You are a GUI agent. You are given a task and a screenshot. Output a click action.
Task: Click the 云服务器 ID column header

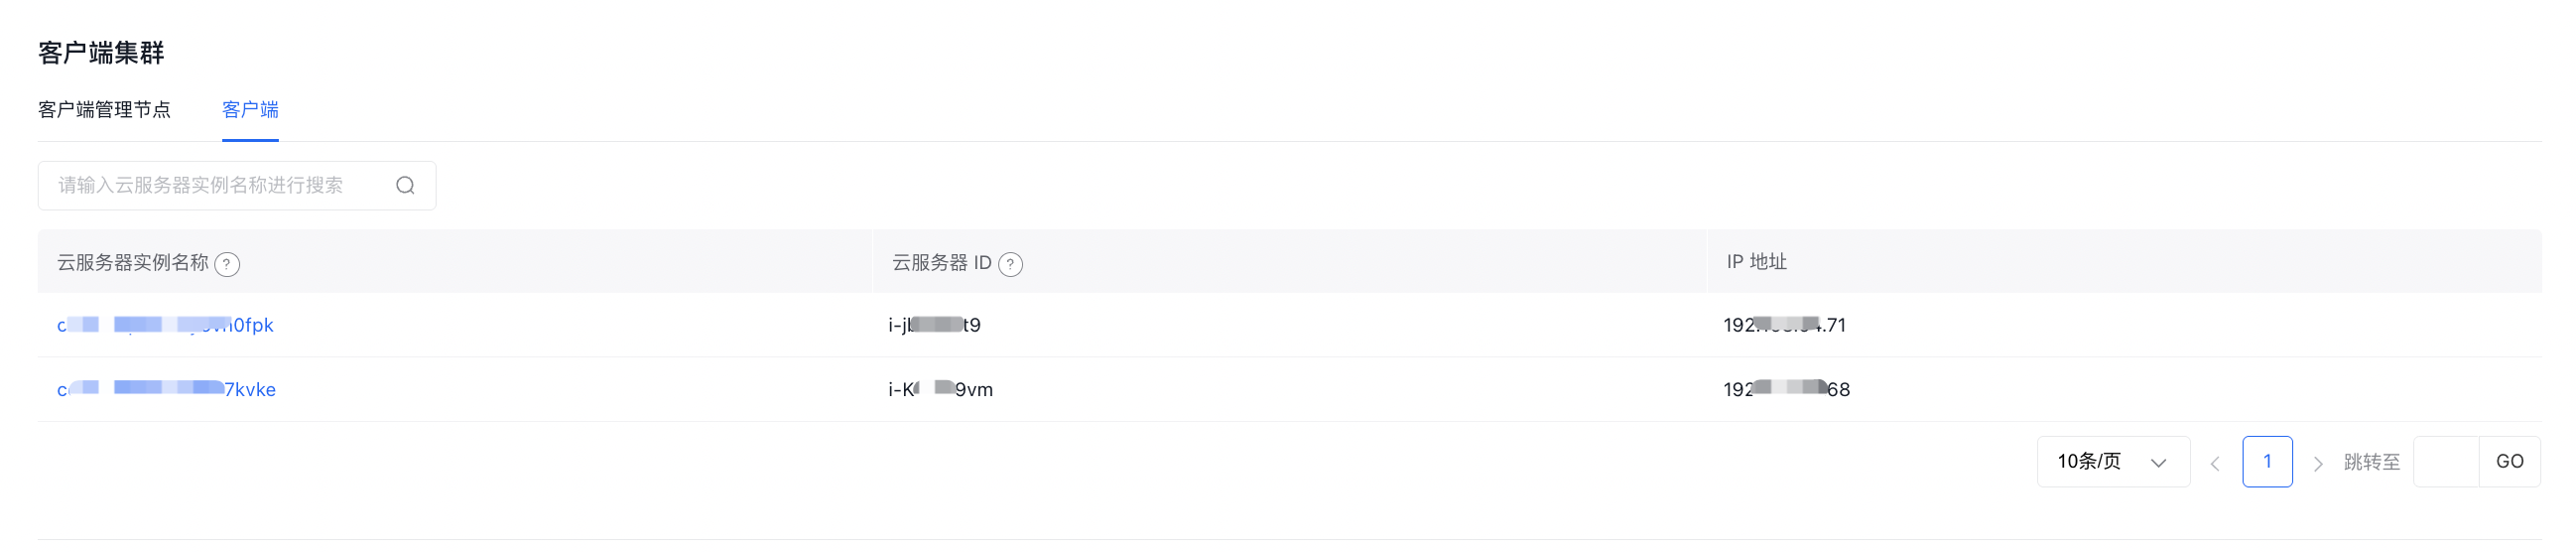[x=942, y=262]
